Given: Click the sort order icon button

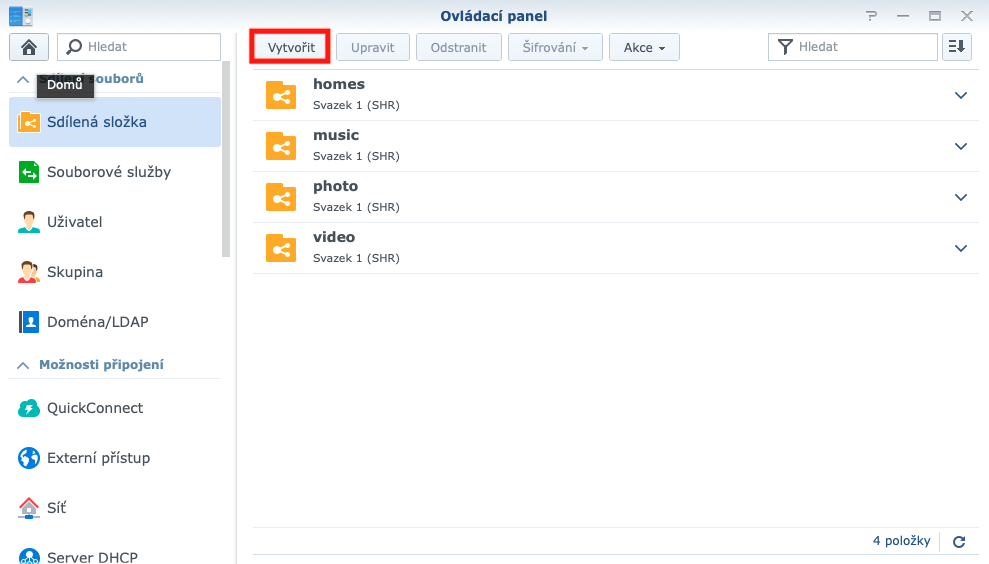Looking at the screenshot, I should pos(957,47).
